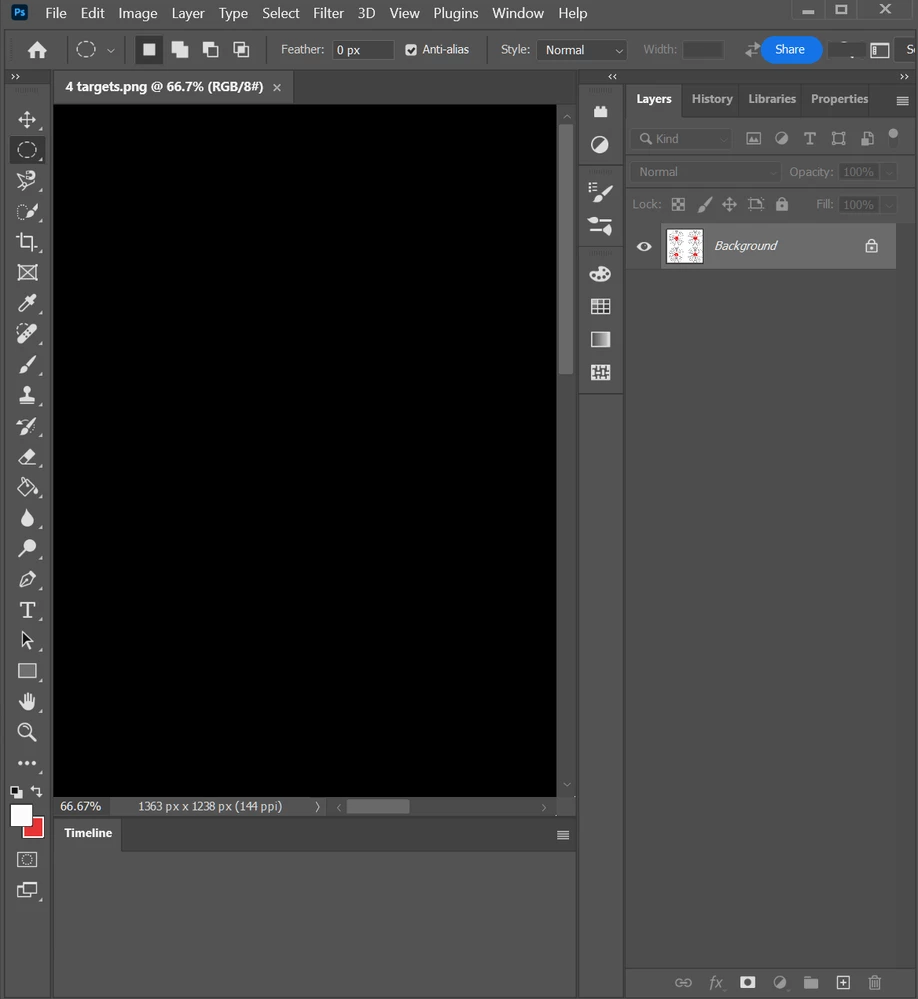Select the Pen tool
Screen dimensions: 918x999
click(x=27, y=579)
